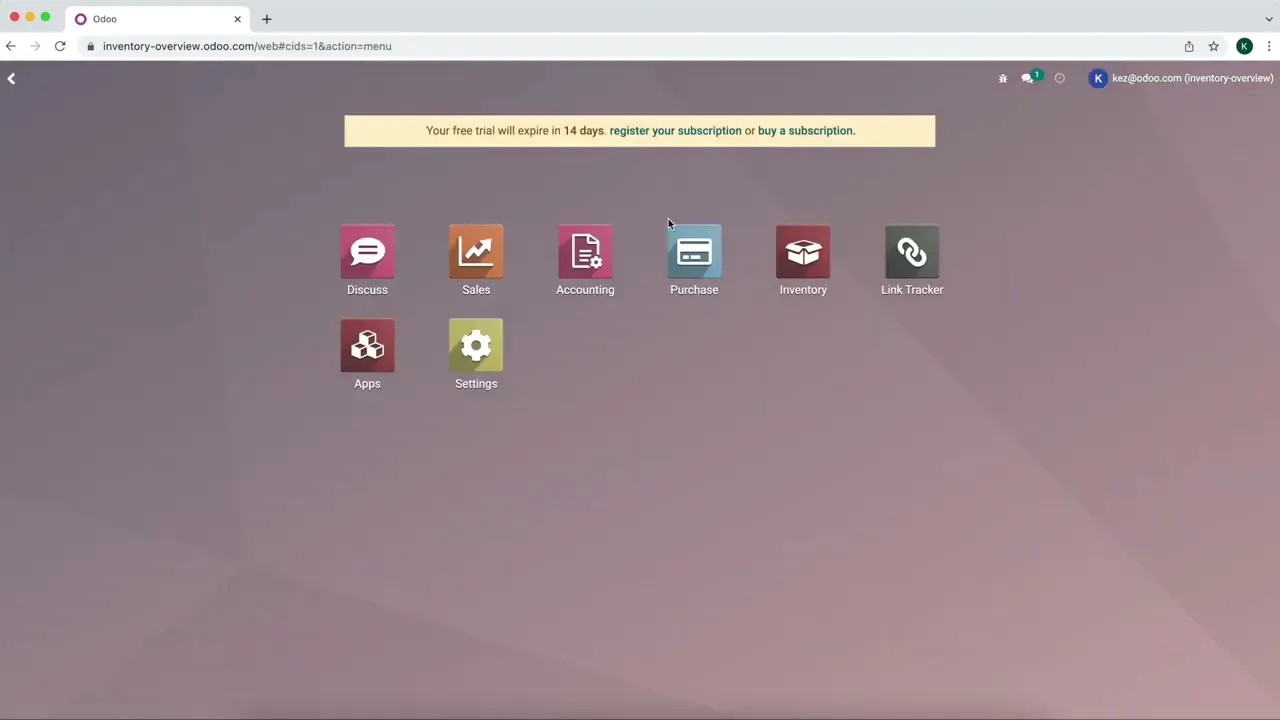Expand the tab search chevron
1280x720 pixels.
coord(1269,19)
